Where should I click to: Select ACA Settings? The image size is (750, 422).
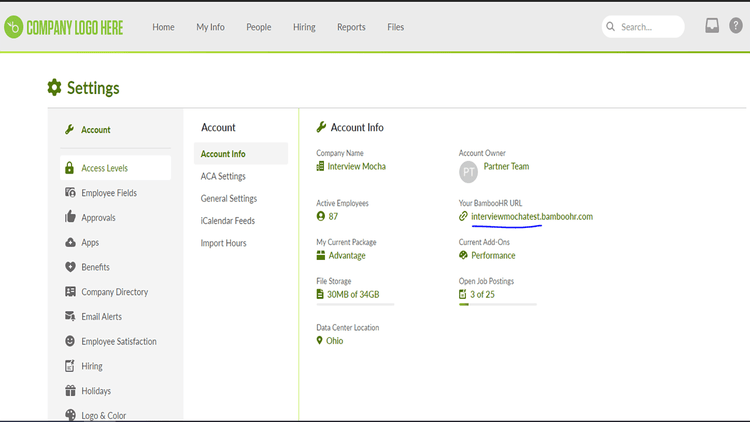point(223,176)
